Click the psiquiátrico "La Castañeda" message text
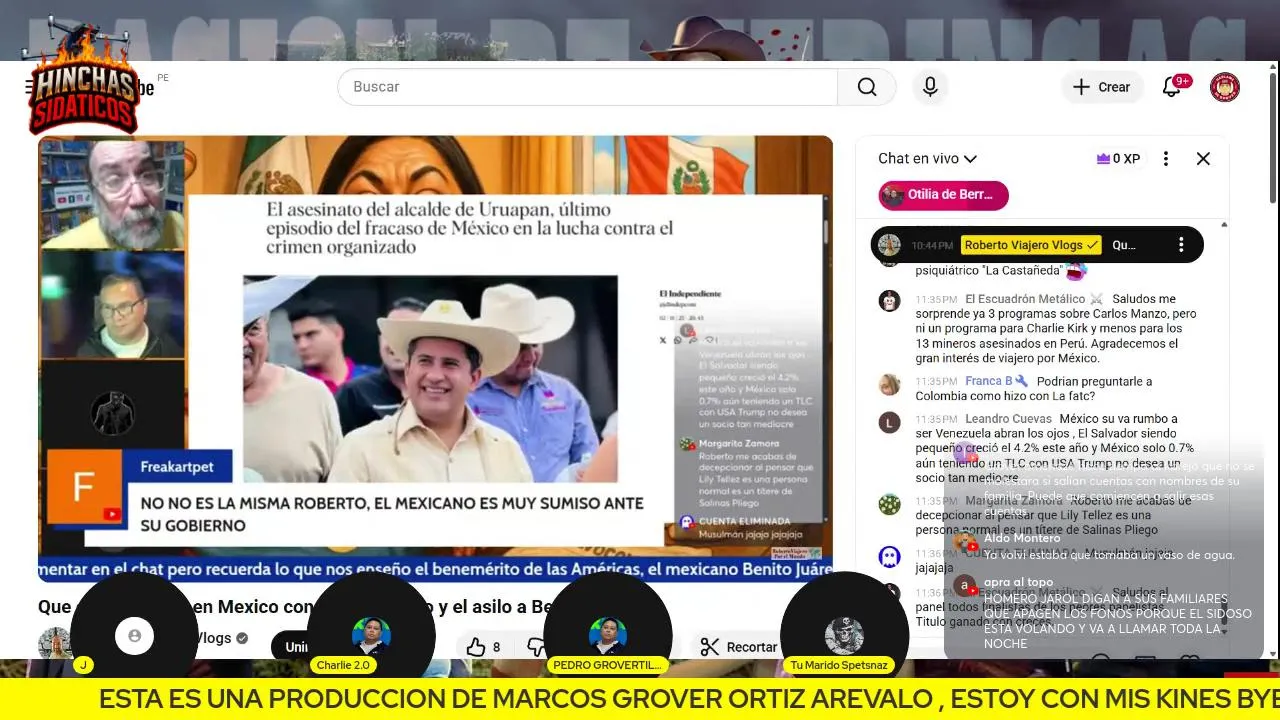Screen dimensions: 1280x720 point(989,270)
